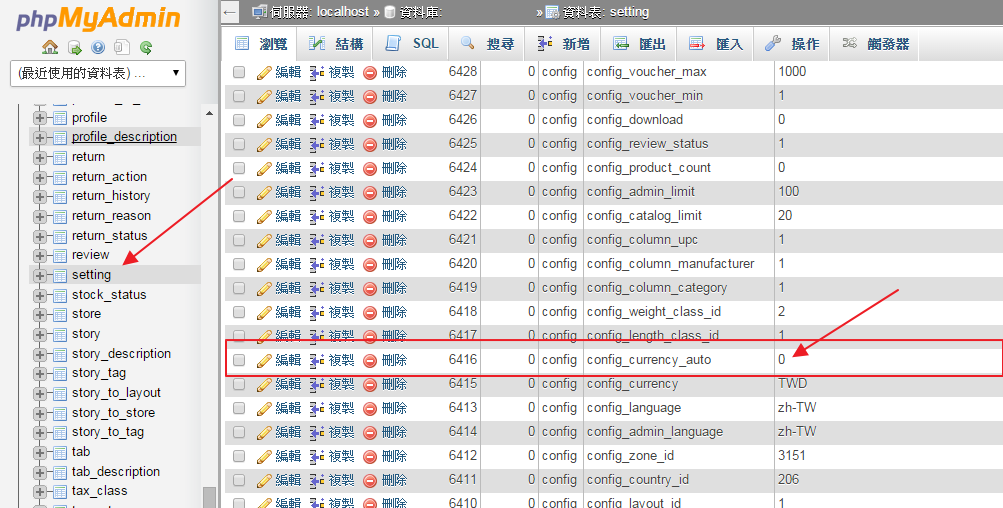Click the delete icon for config_column_manufacturer
The height and width of the screenshot is (508, 1003).
[370, 264]
